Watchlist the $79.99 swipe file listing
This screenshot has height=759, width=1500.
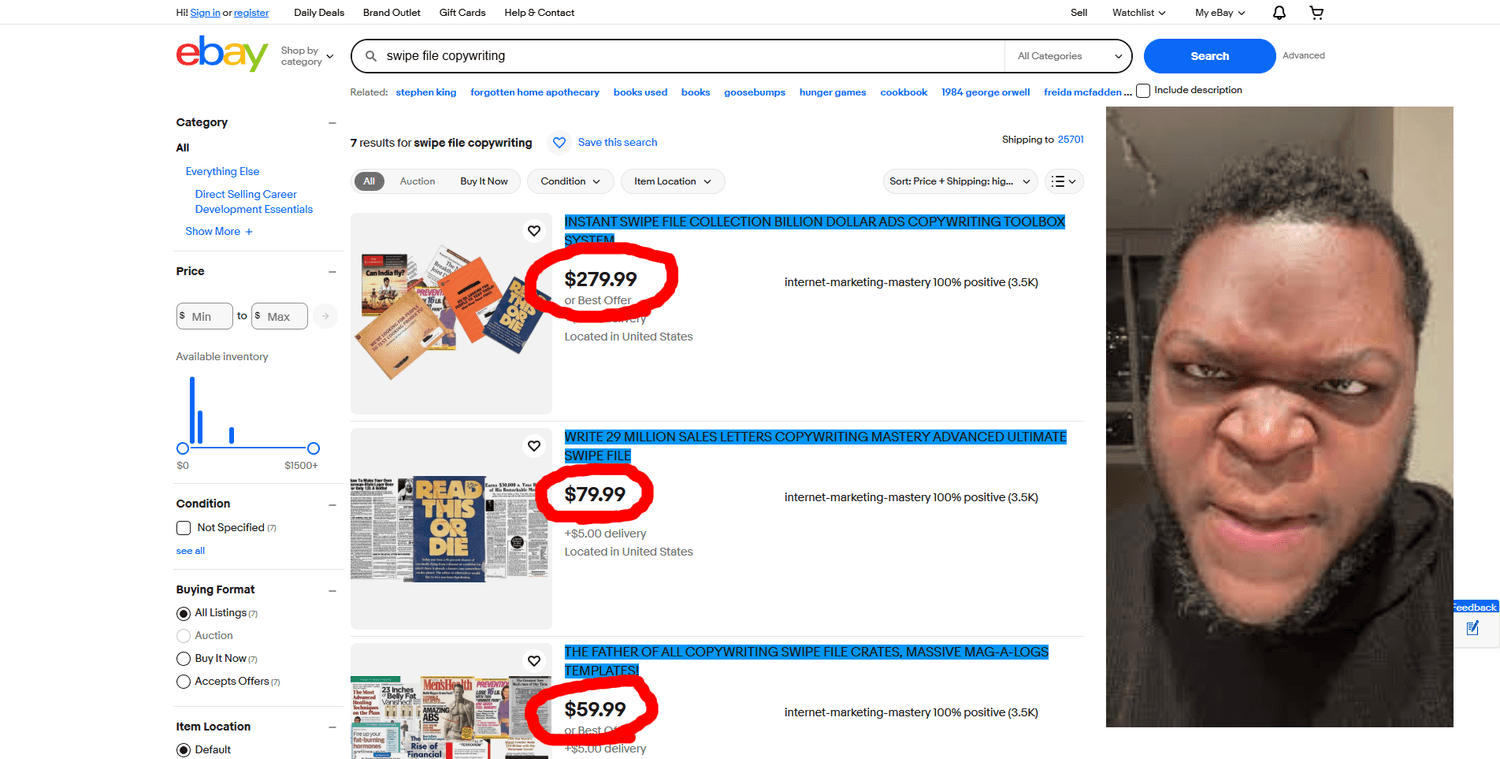click(534, 446)
